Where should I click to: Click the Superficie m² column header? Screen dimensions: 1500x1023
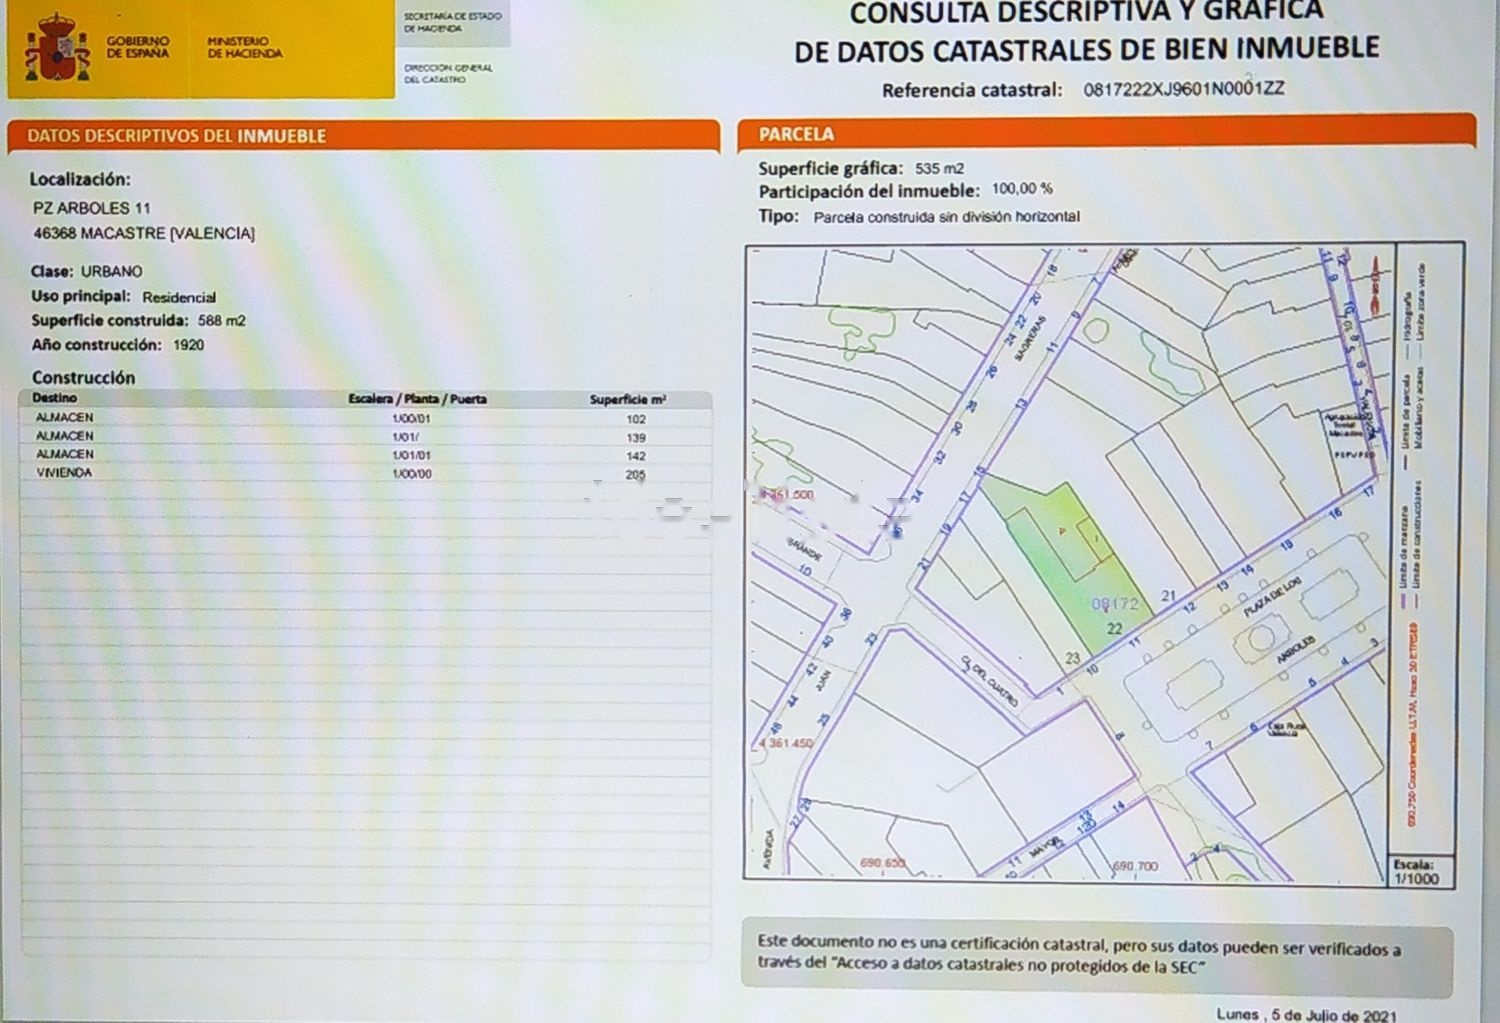click(627, 399)
